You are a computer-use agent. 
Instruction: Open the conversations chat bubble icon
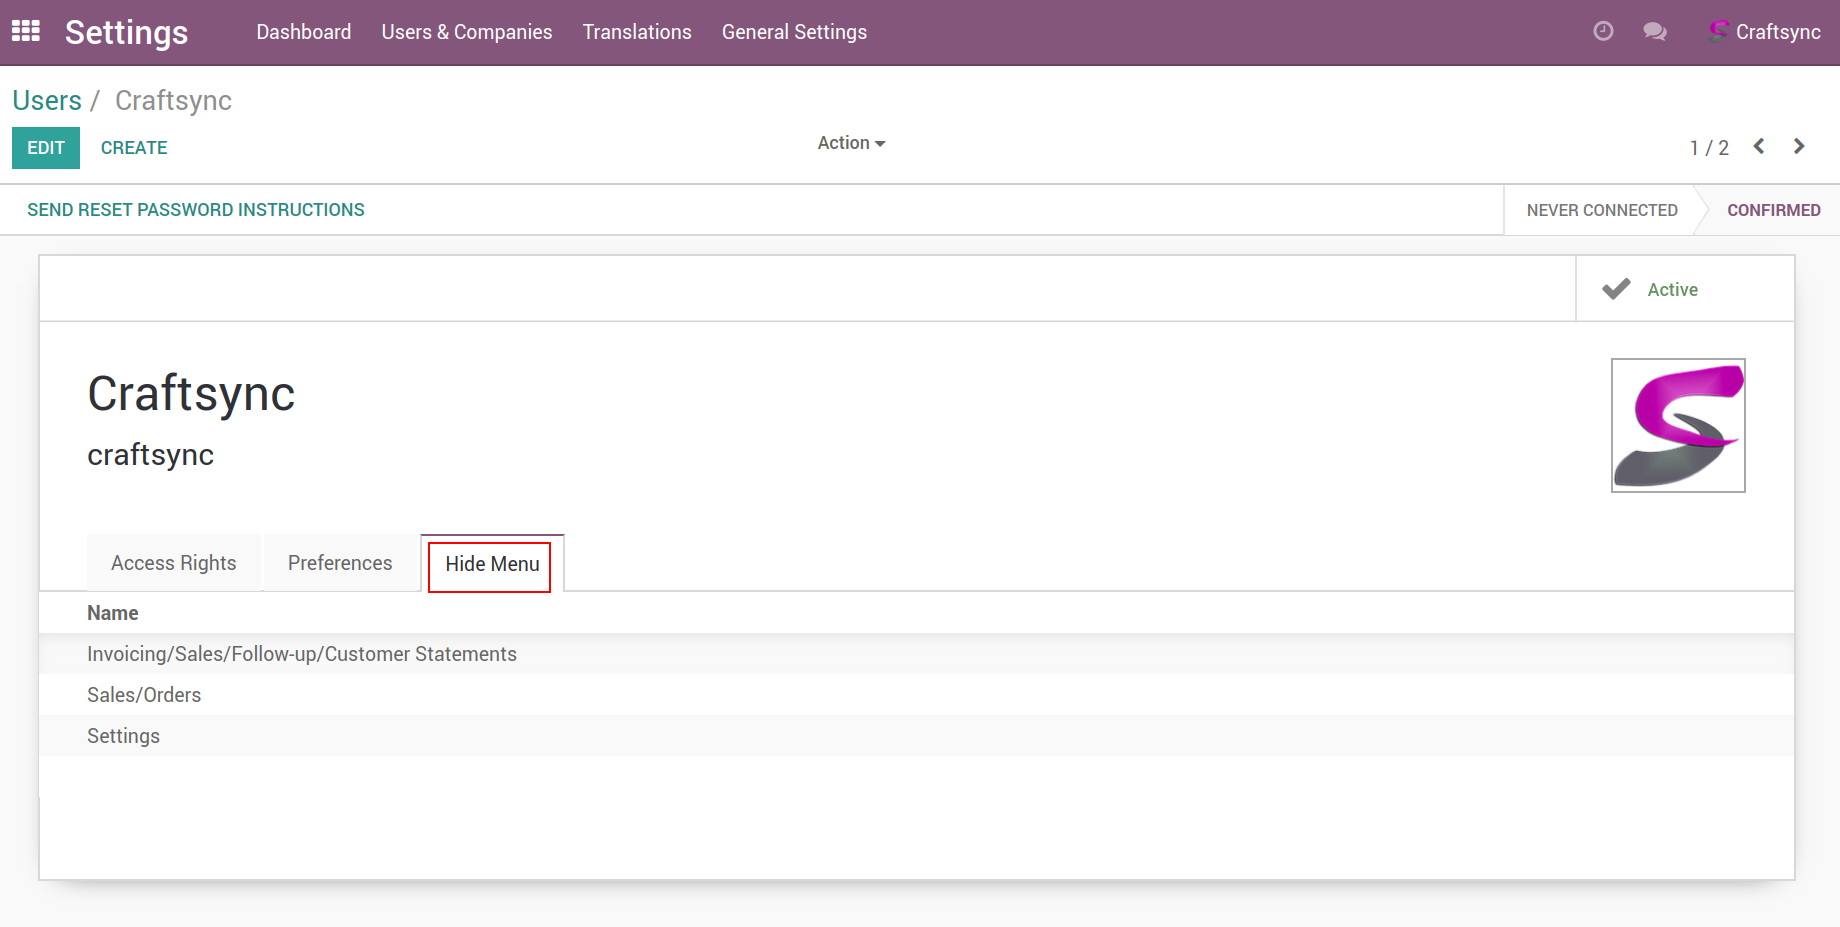pos(1655,32)
